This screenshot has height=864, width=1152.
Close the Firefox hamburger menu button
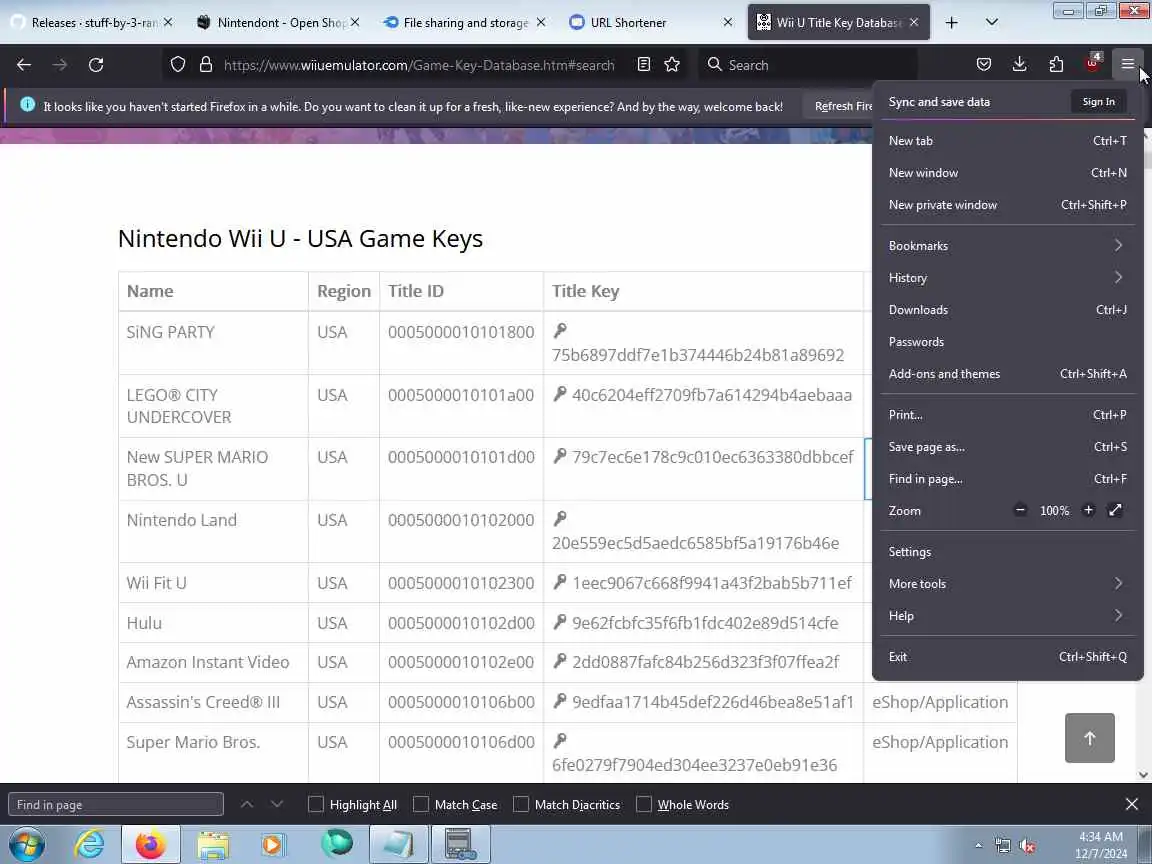(x=1127, y=65)
